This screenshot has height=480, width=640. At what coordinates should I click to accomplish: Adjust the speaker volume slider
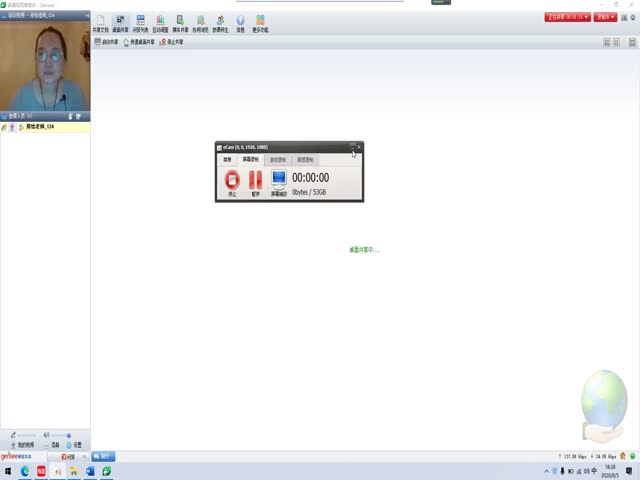click(x=60, y=435)
